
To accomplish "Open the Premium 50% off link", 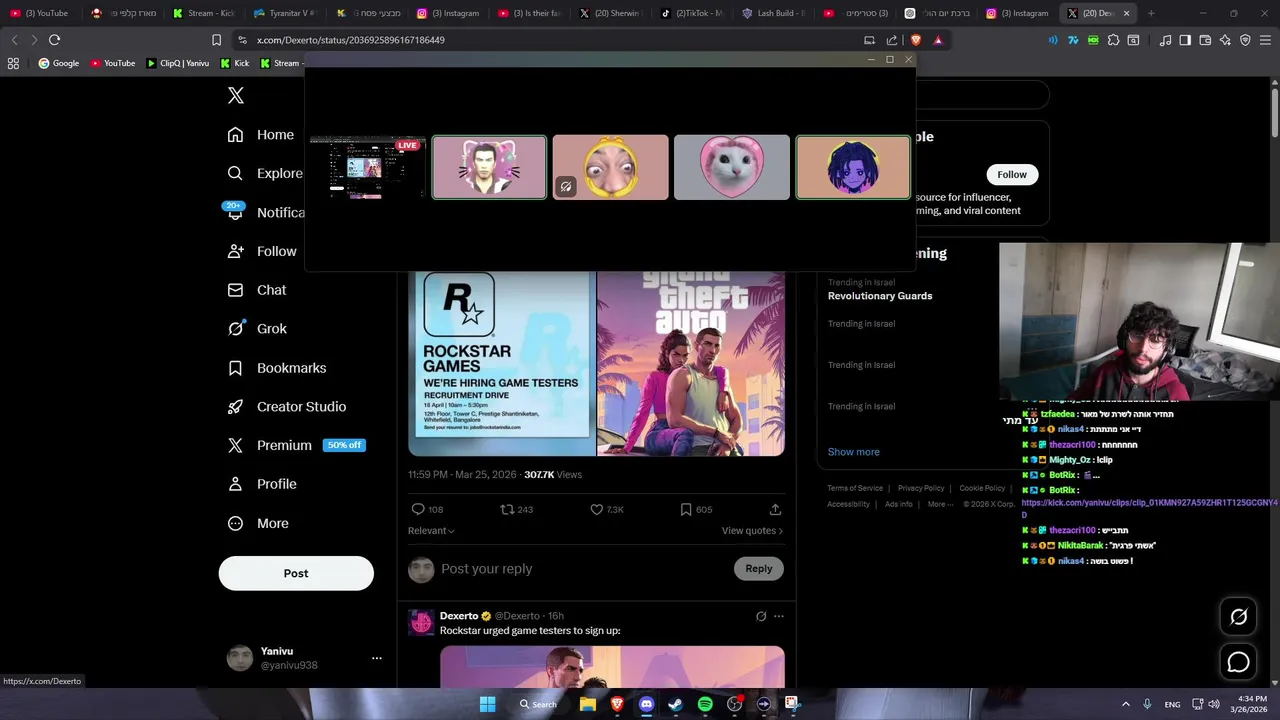I will (x=296, y=445).
